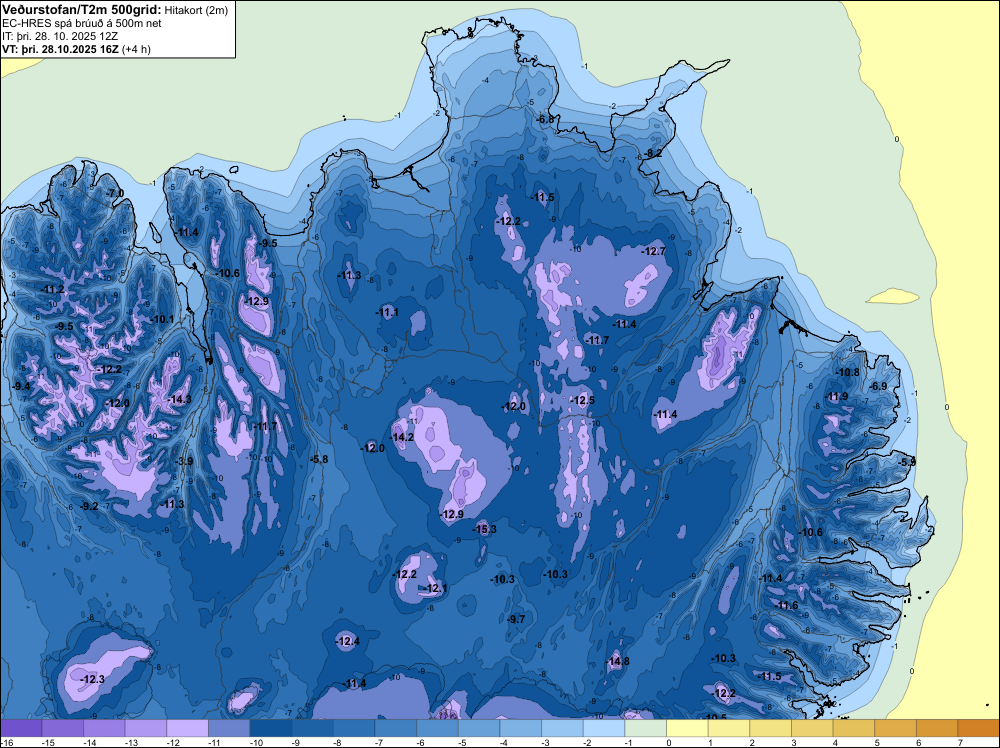Select the legend swatch between 0 and 1
The image size is (1000, 748).
pyautogui.click(x=688, y=728)
